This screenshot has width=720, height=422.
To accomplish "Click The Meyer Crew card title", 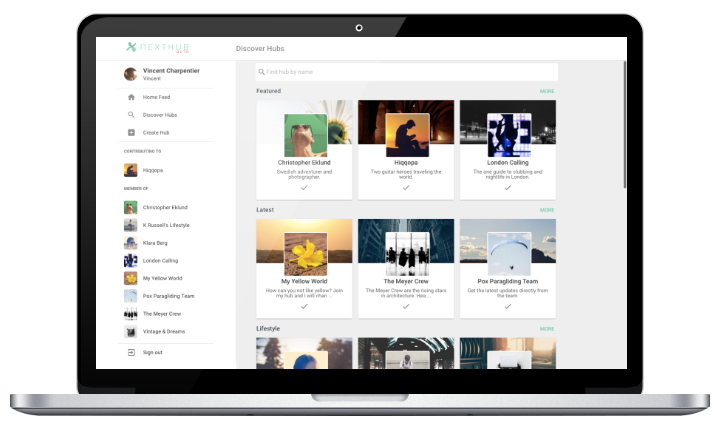I will pos(406,281).
